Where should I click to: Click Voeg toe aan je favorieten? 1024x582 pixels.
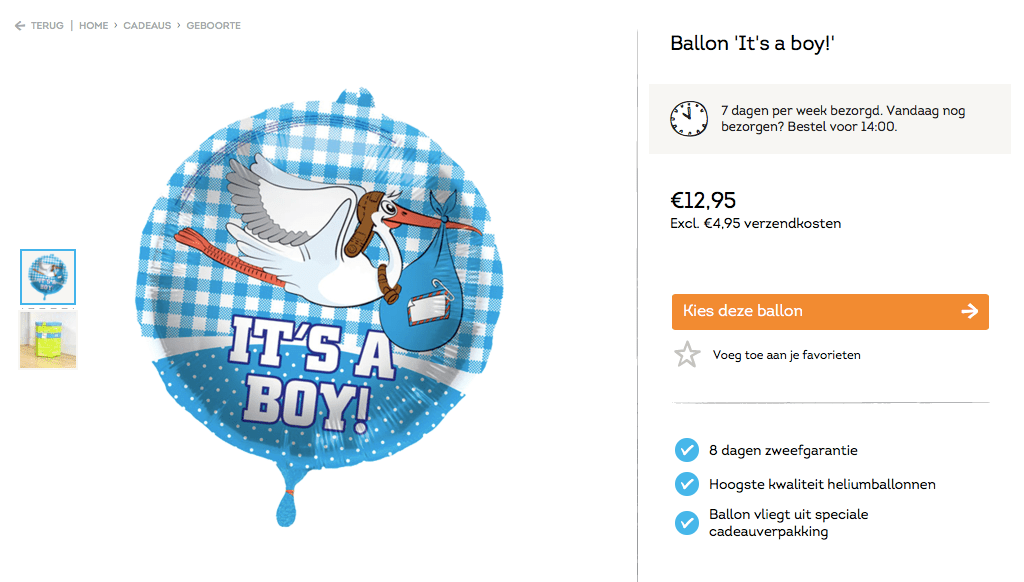tap(786, 355)
